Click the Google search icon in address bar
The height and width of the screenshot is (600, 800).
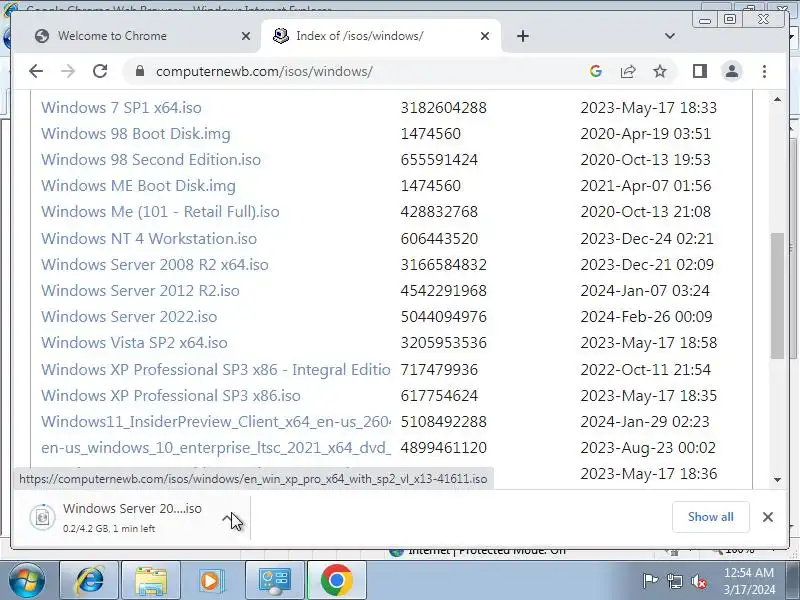point(595,71)
